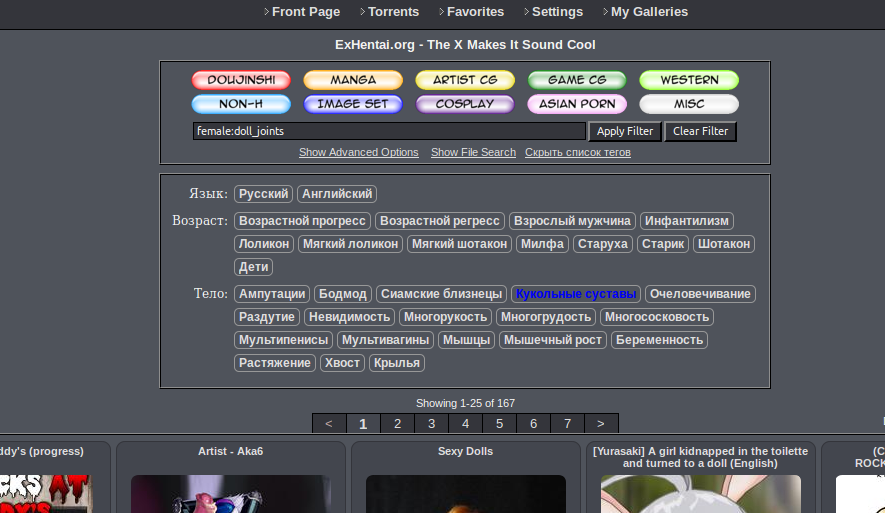Viewport: 885px width, 513px height.
Task: Select the Раздутие tag
Action: (266, 317)
